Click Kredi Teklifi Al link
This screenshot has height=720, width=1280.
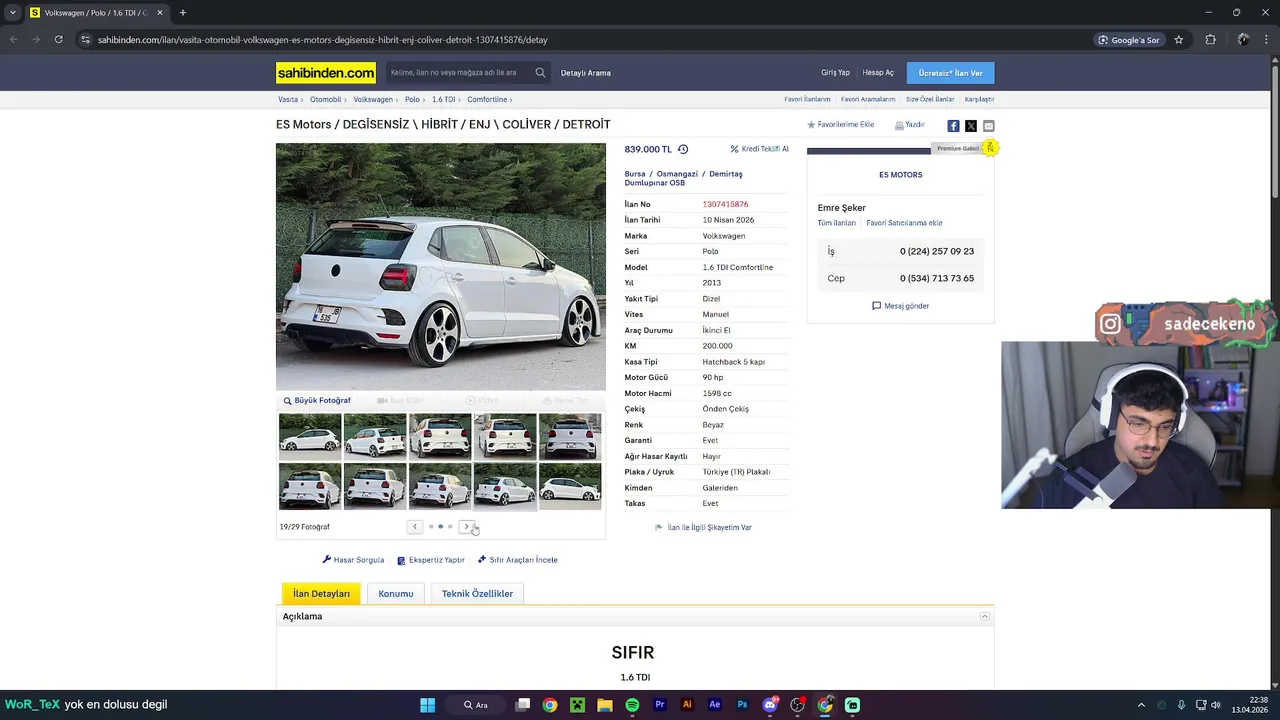click(x=759, y=149)
